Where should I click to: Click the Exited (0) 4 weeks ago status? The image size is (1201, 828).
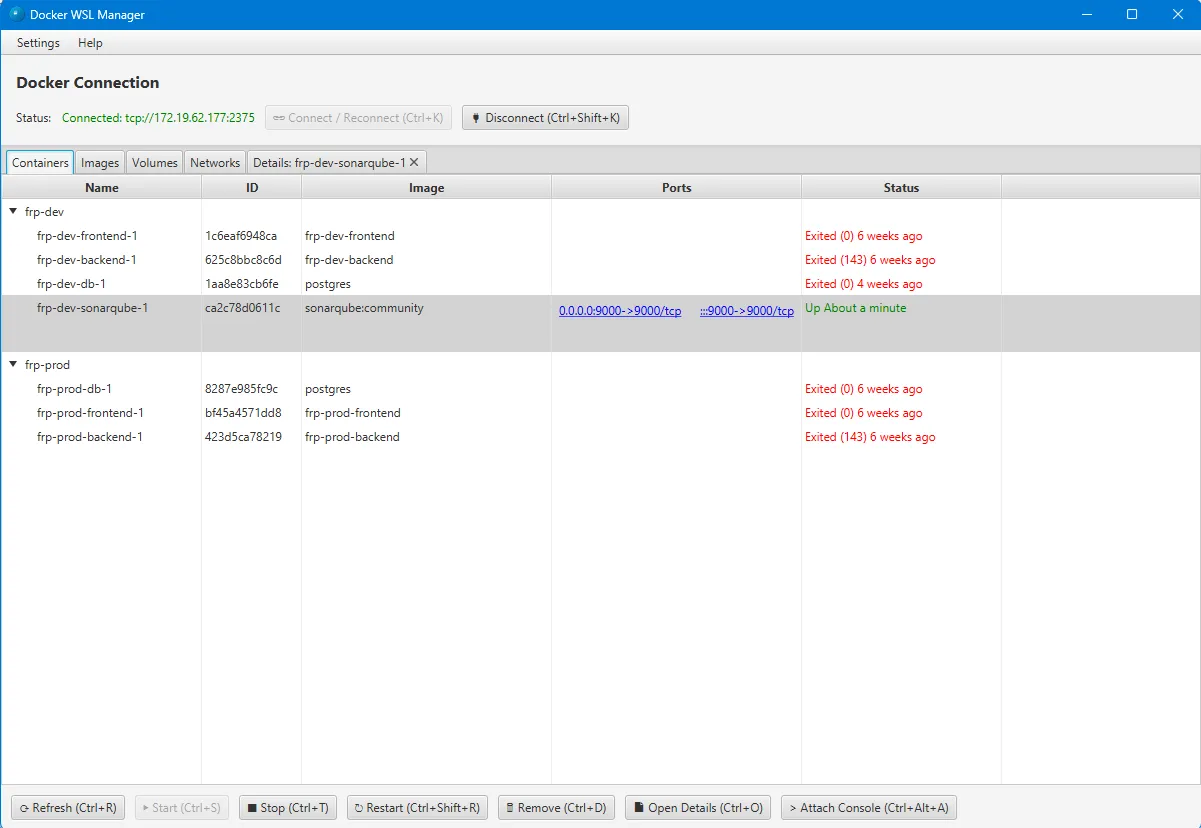[864, 284]
